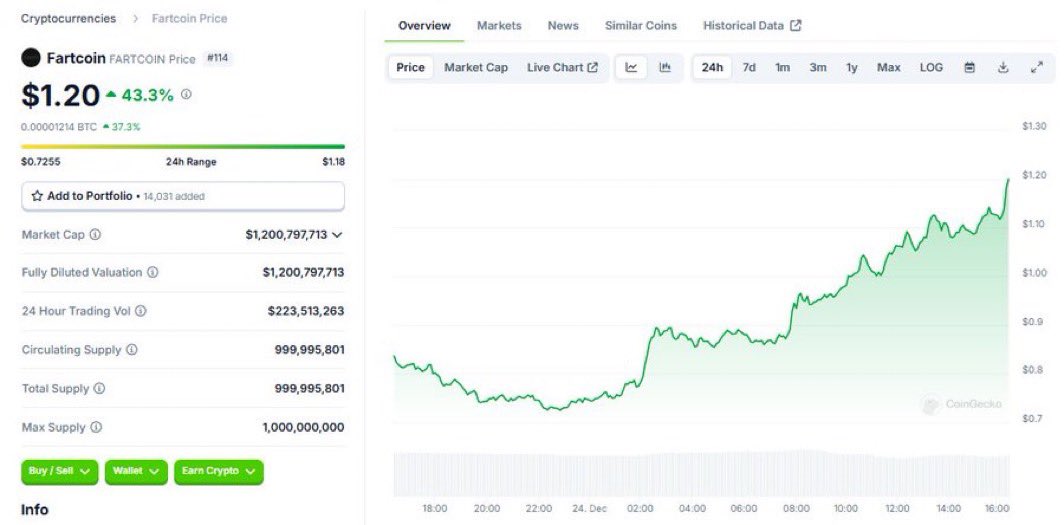Go to Cryptocurrencies breadcrumb
The width and height of the screenshot is (1064, 525).
click(69, 18)
